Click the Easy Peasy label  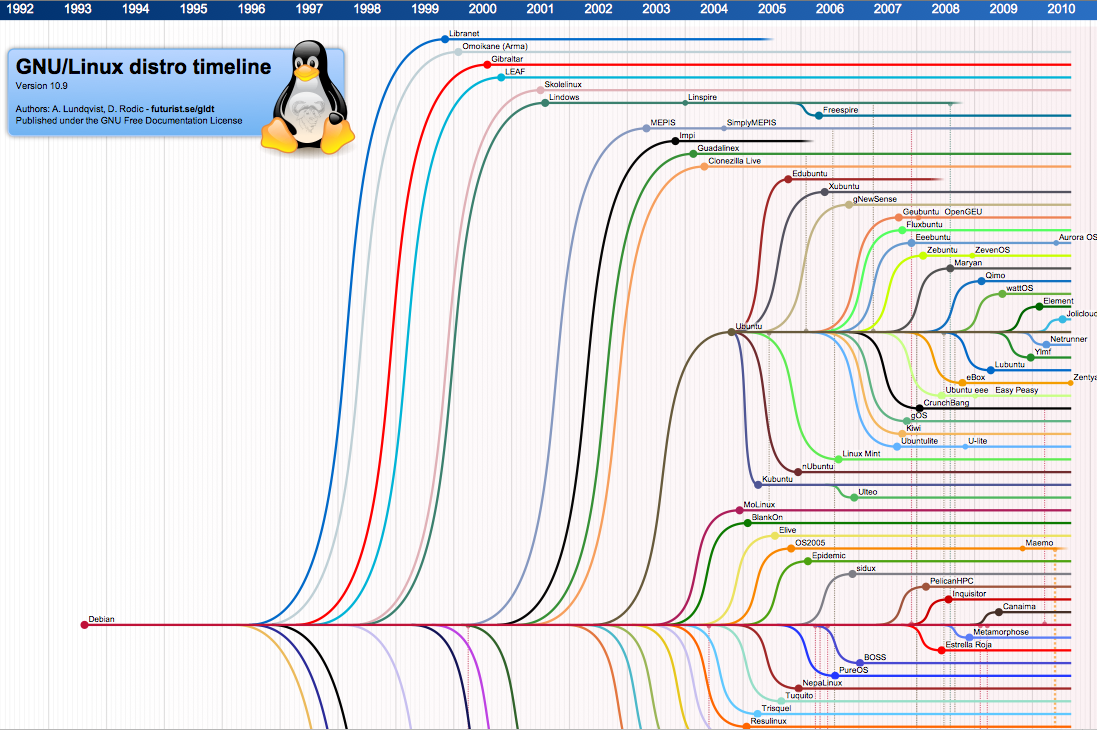pos(1017,390)
